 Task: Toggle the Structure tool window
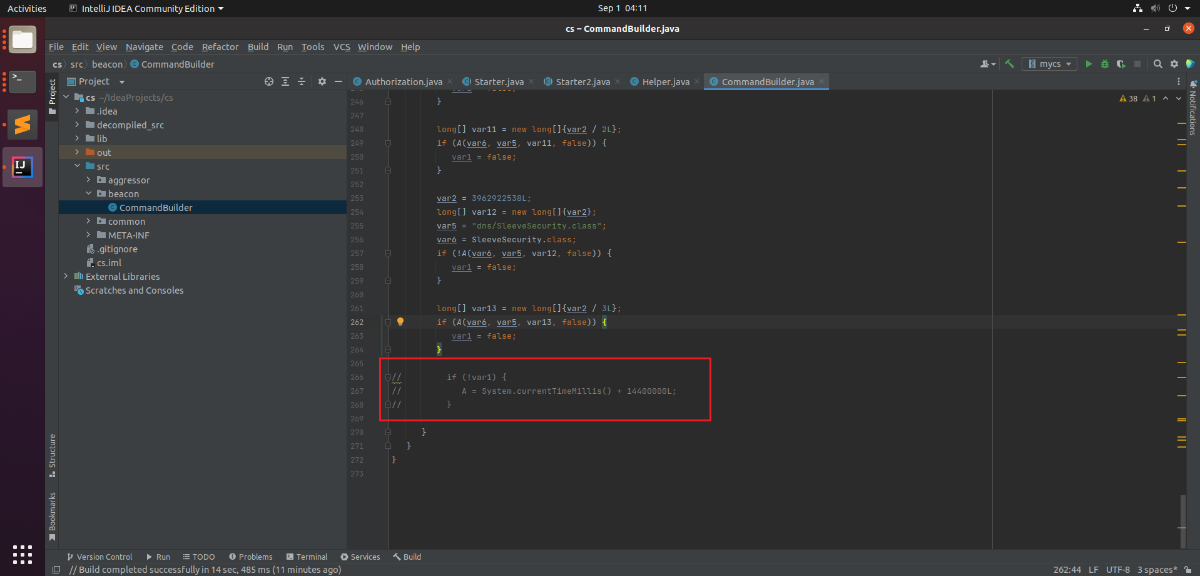[x=52, y=451]
